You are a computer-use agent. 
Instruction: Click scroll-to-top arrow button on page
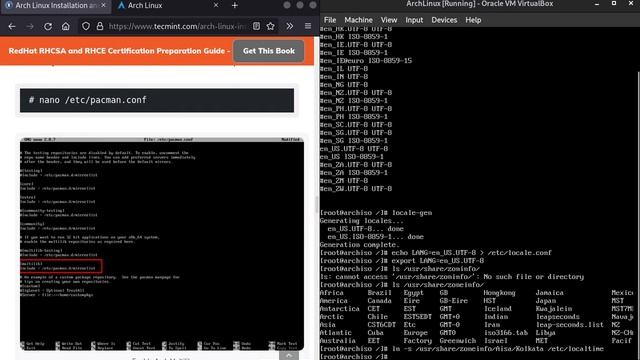pos(289,356)
